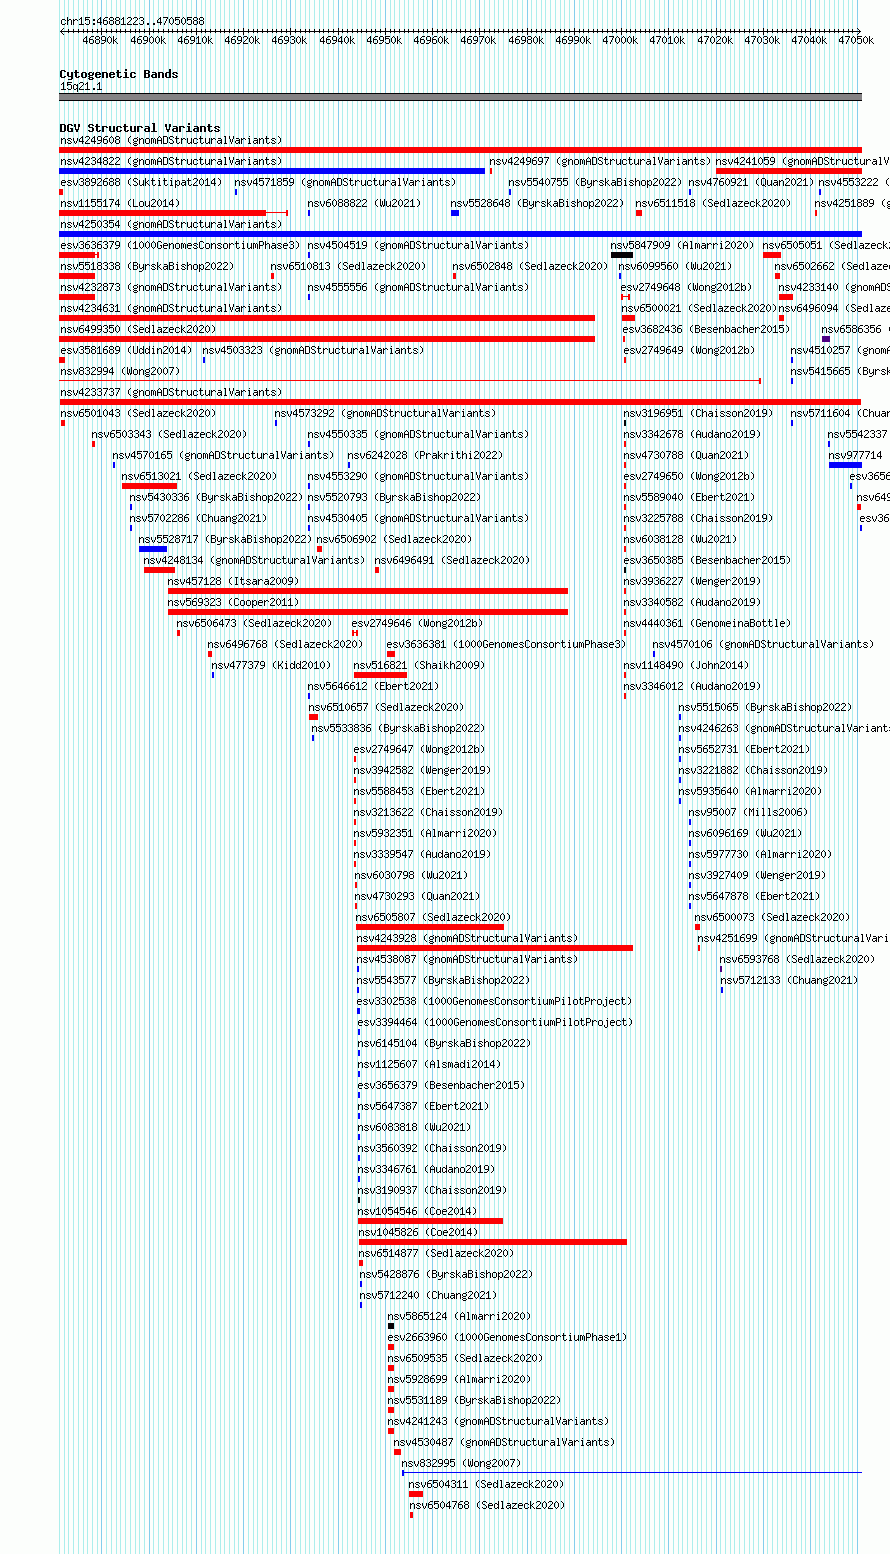Click nsv4440361 (GenomeinaBottle) label
This screenshot has height=1554, width=890.
707,623
